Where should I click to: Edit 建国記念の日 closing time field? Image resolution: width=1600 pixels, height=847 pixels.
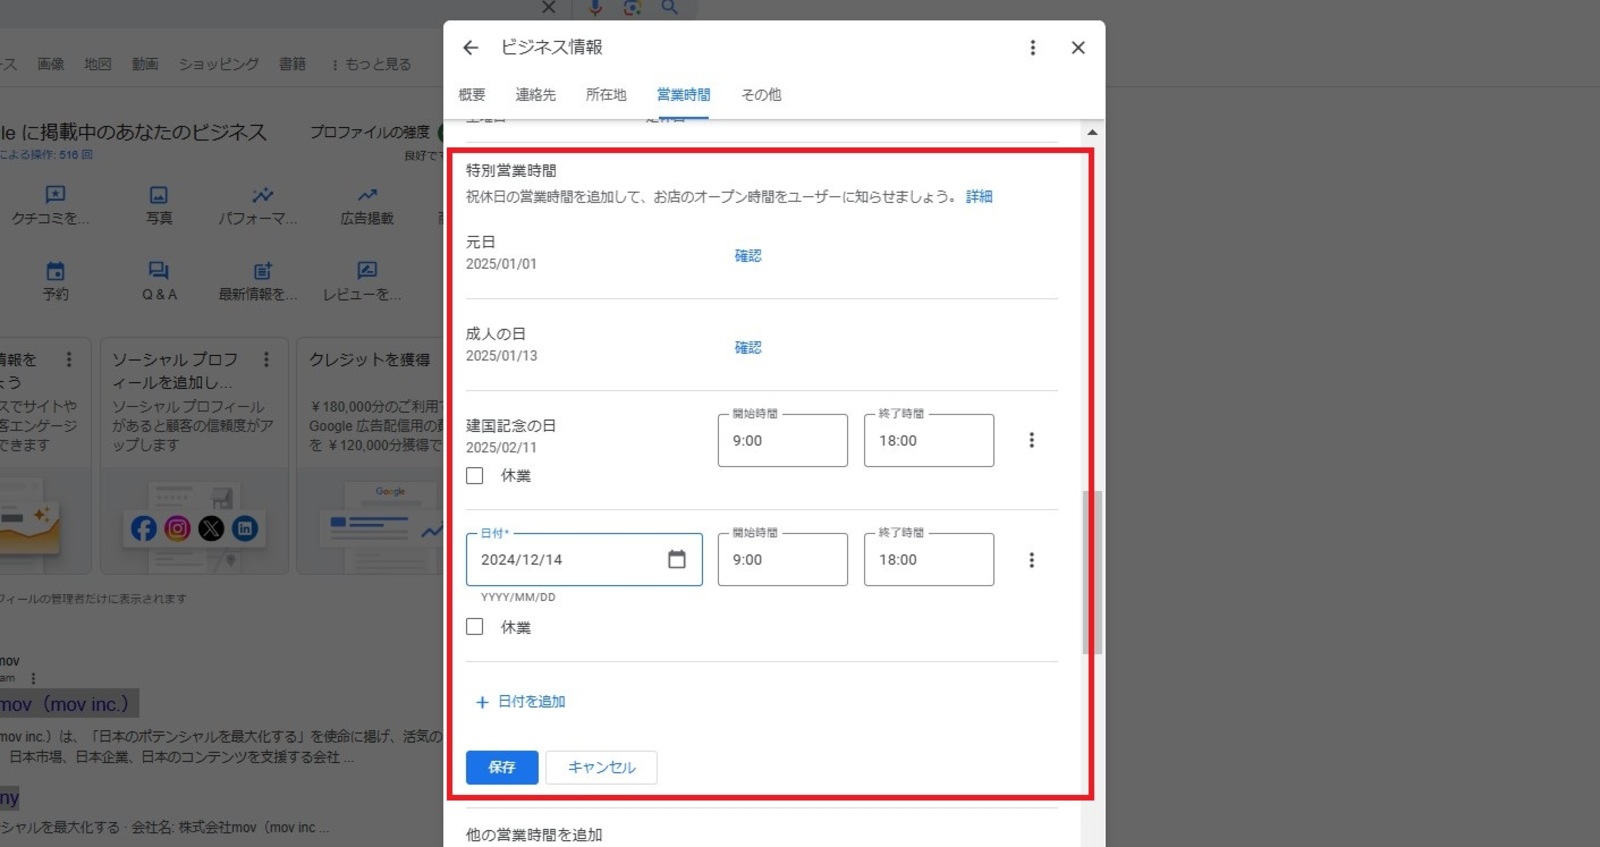tap(929, 440)
